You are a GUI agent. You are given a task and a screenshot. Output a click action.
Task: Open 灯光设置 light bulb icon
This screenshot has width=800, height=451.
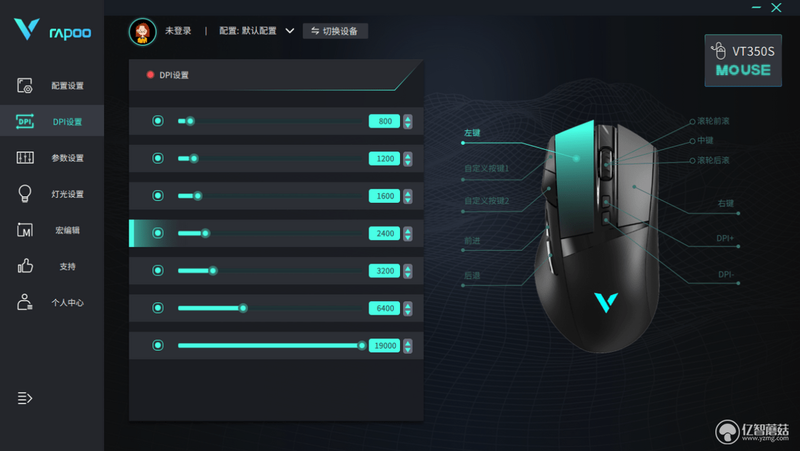(x=24, y=194)
